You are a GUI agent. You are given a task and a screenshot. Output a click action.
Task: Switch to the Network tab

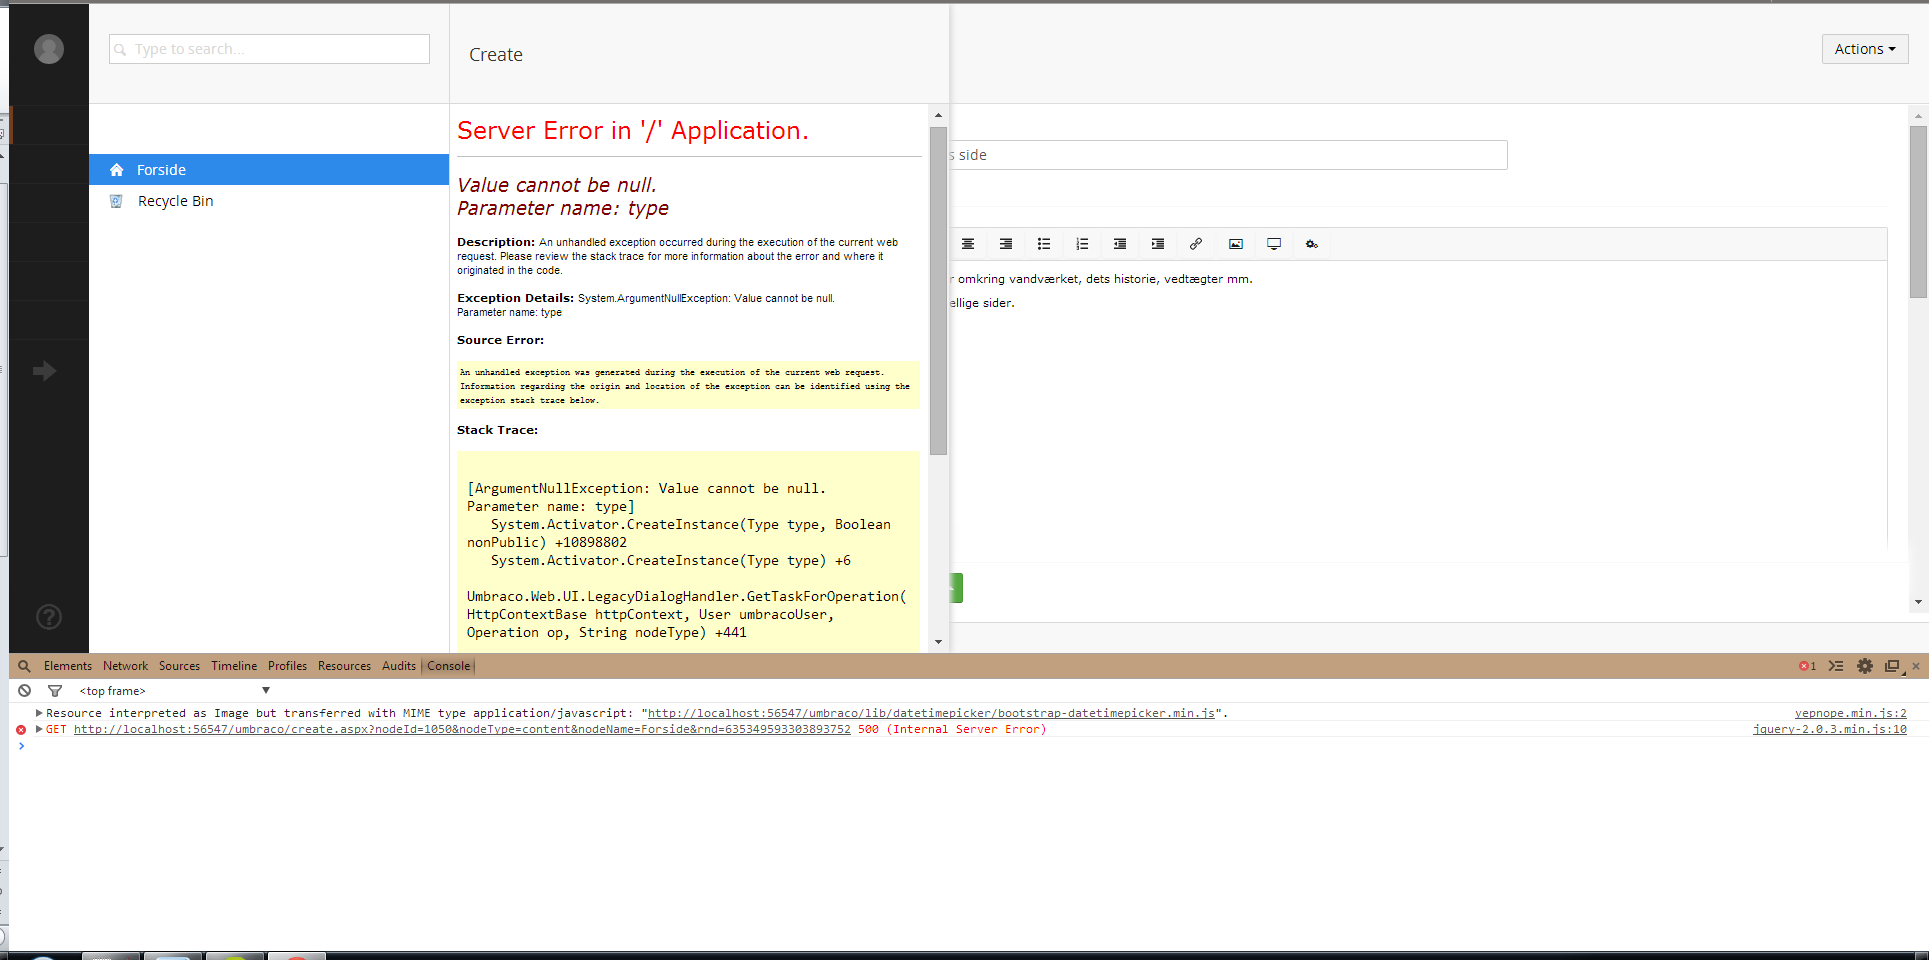[x=125, y=666]
